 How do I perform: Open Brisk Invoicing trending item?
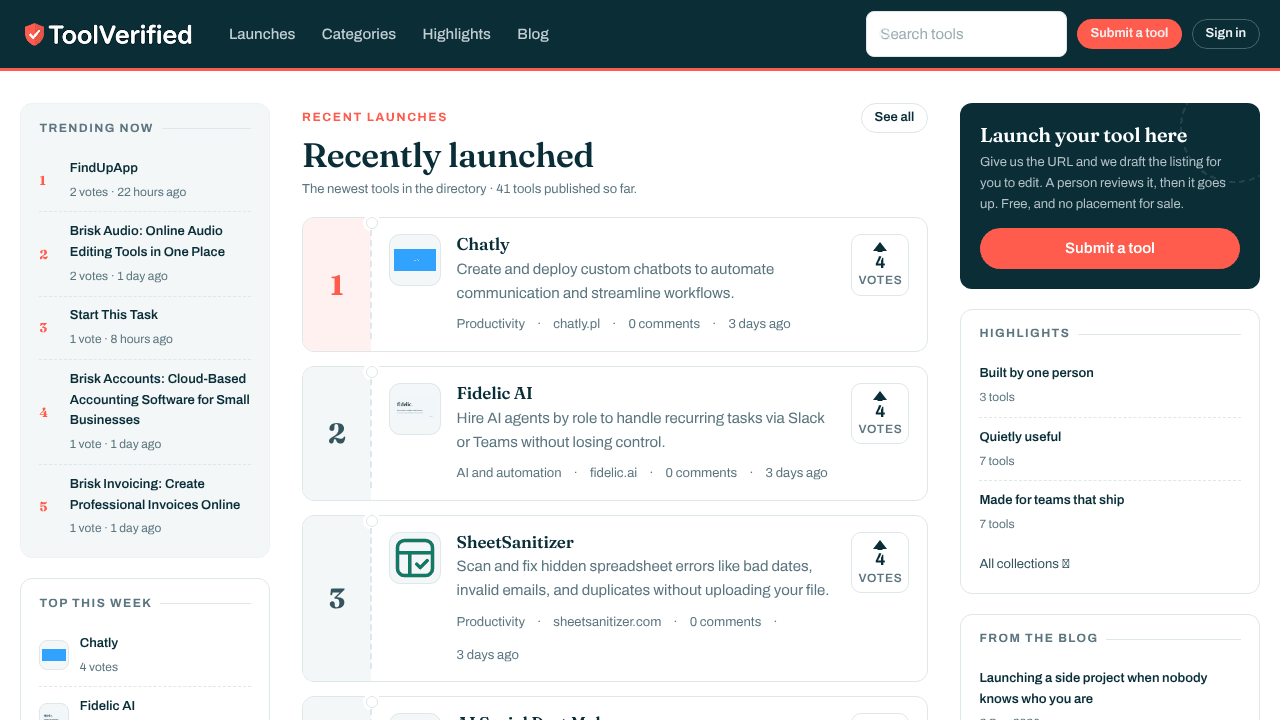[155, 494]
